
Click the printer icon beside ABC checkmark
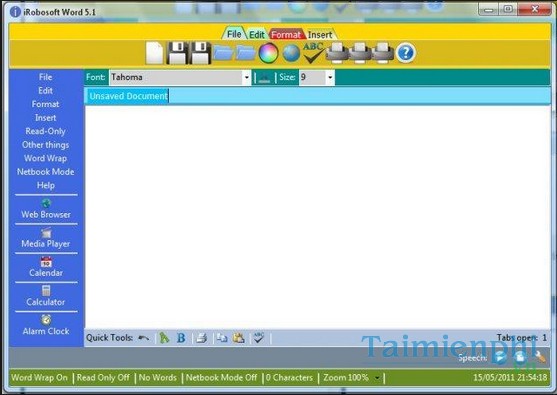(x=337, y=53)
